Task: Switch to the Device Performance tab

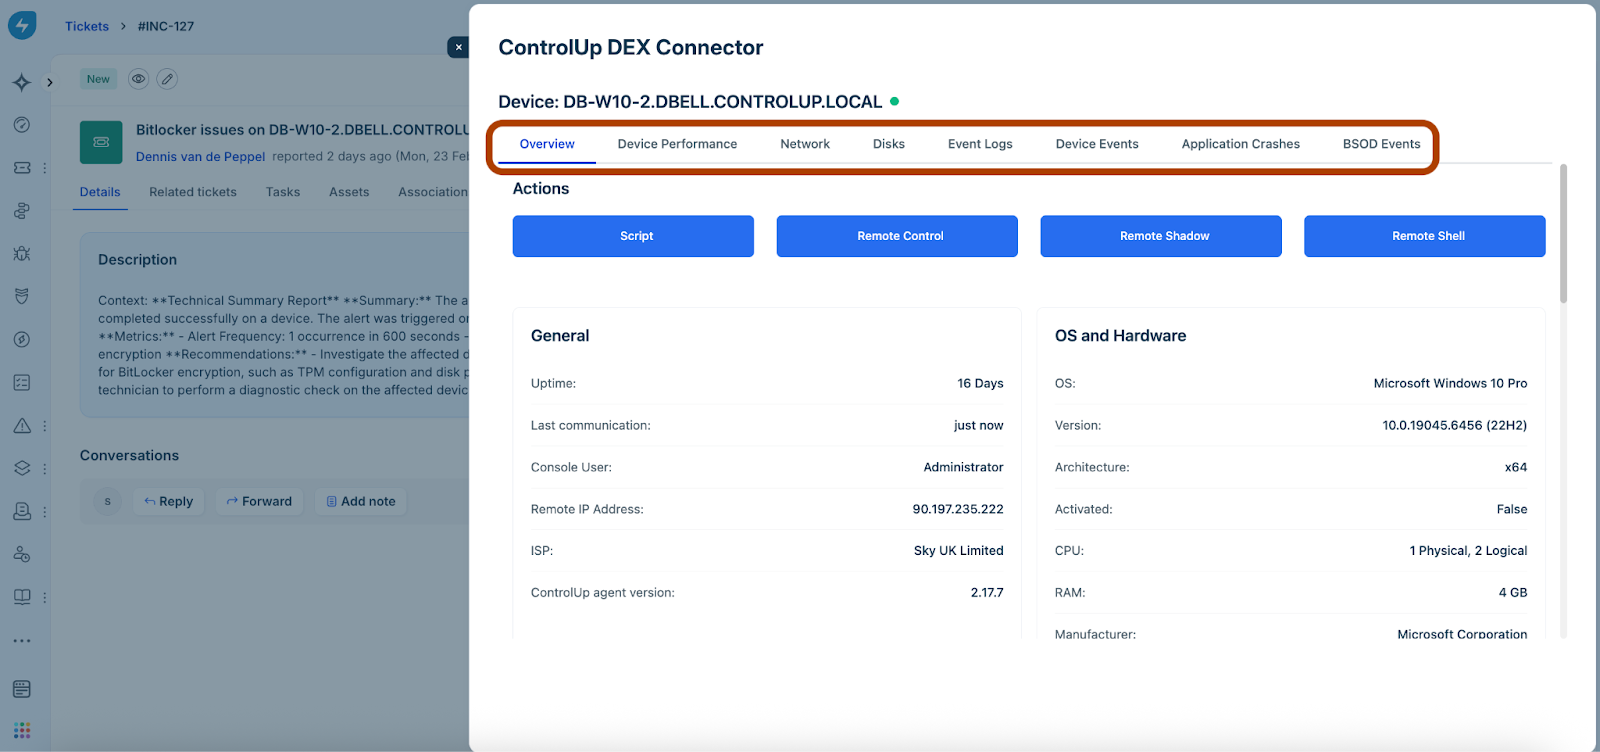Action: point(677,144)
